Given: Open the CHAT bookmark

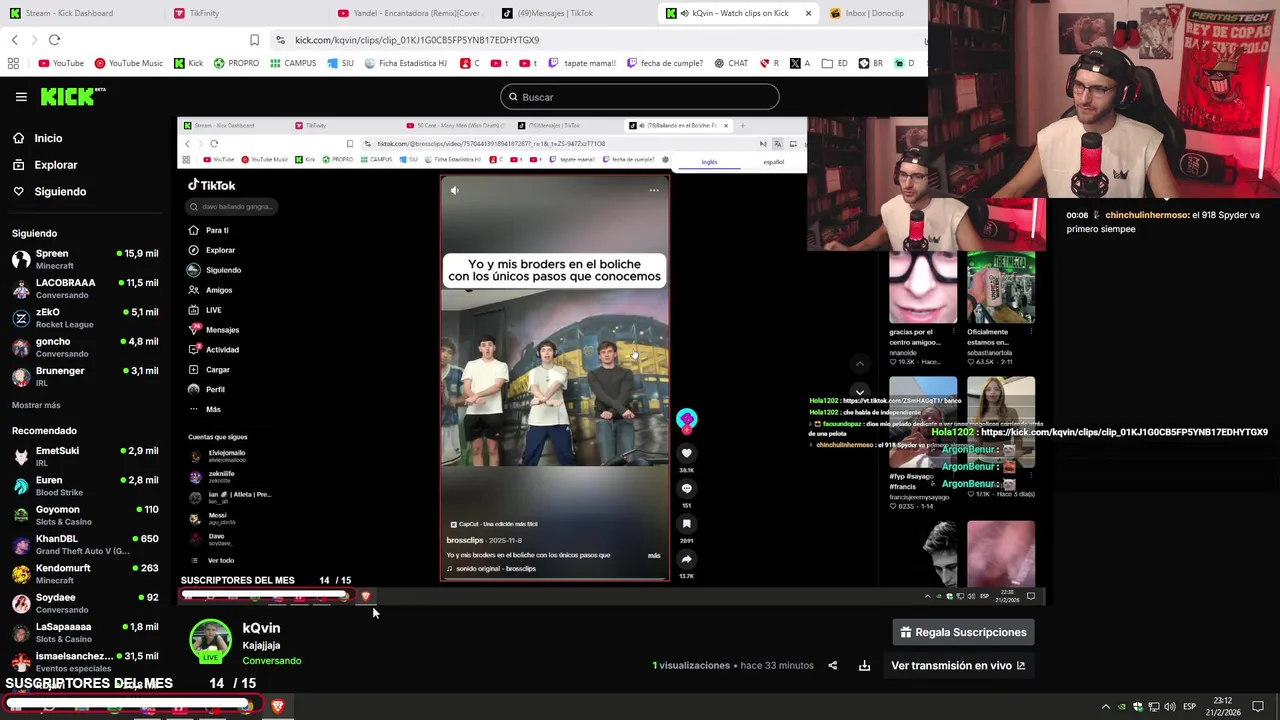Looking at the screenshot, I should (731, 63).
